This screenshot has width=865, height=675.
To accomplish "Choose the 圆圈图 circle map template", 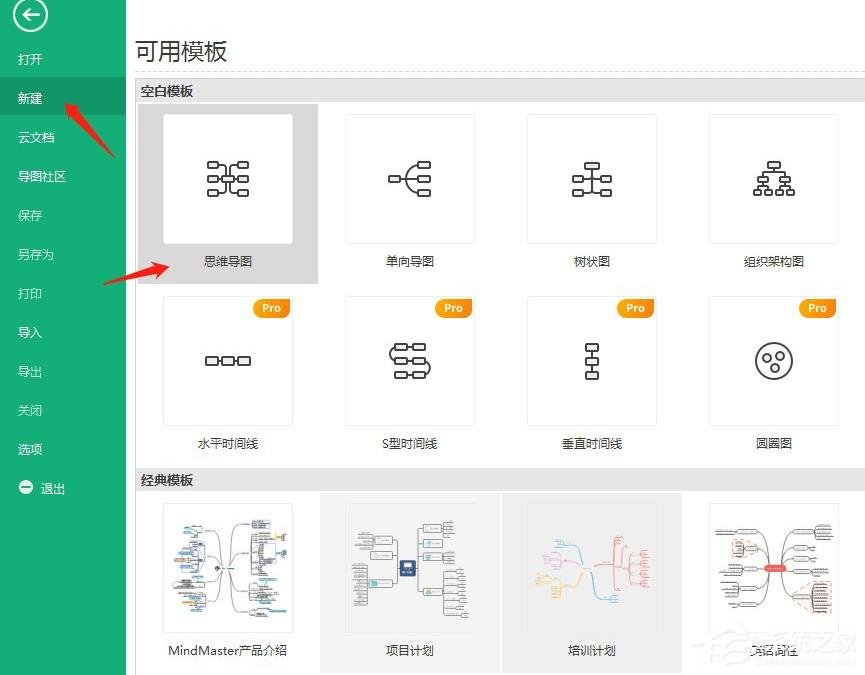I will [773, 360].
